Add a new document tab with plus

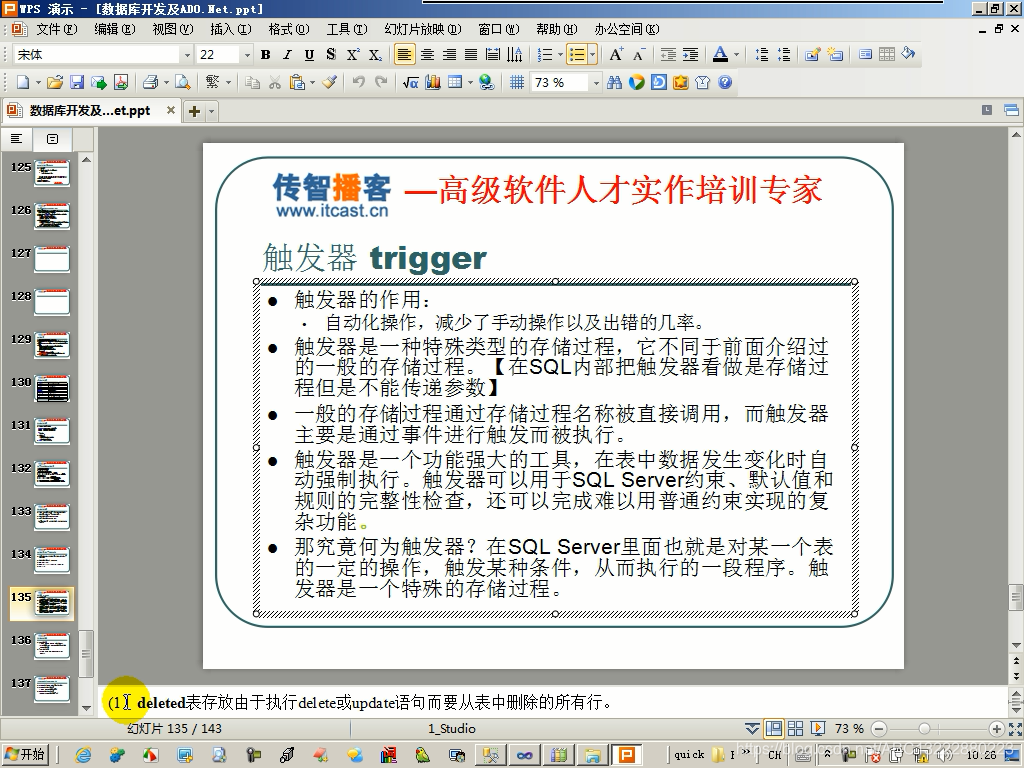194,112
